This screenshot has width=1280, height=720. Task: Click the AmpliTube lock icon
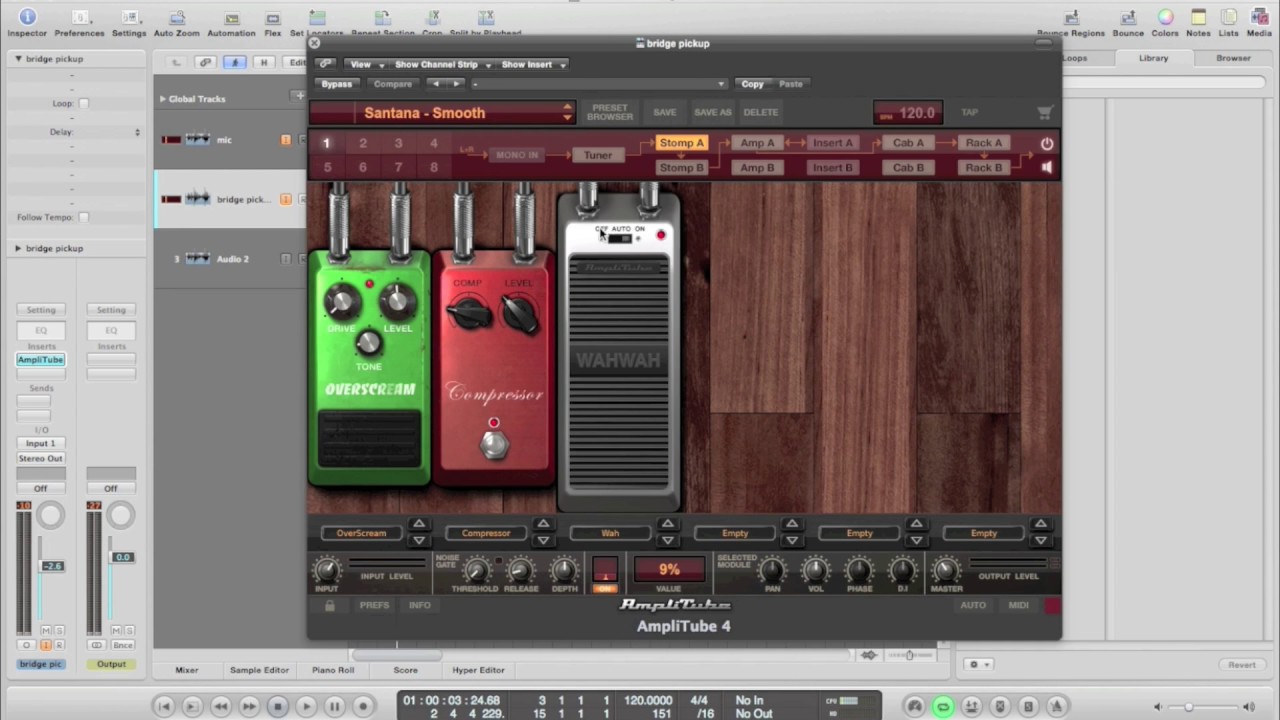click(329, 605)
